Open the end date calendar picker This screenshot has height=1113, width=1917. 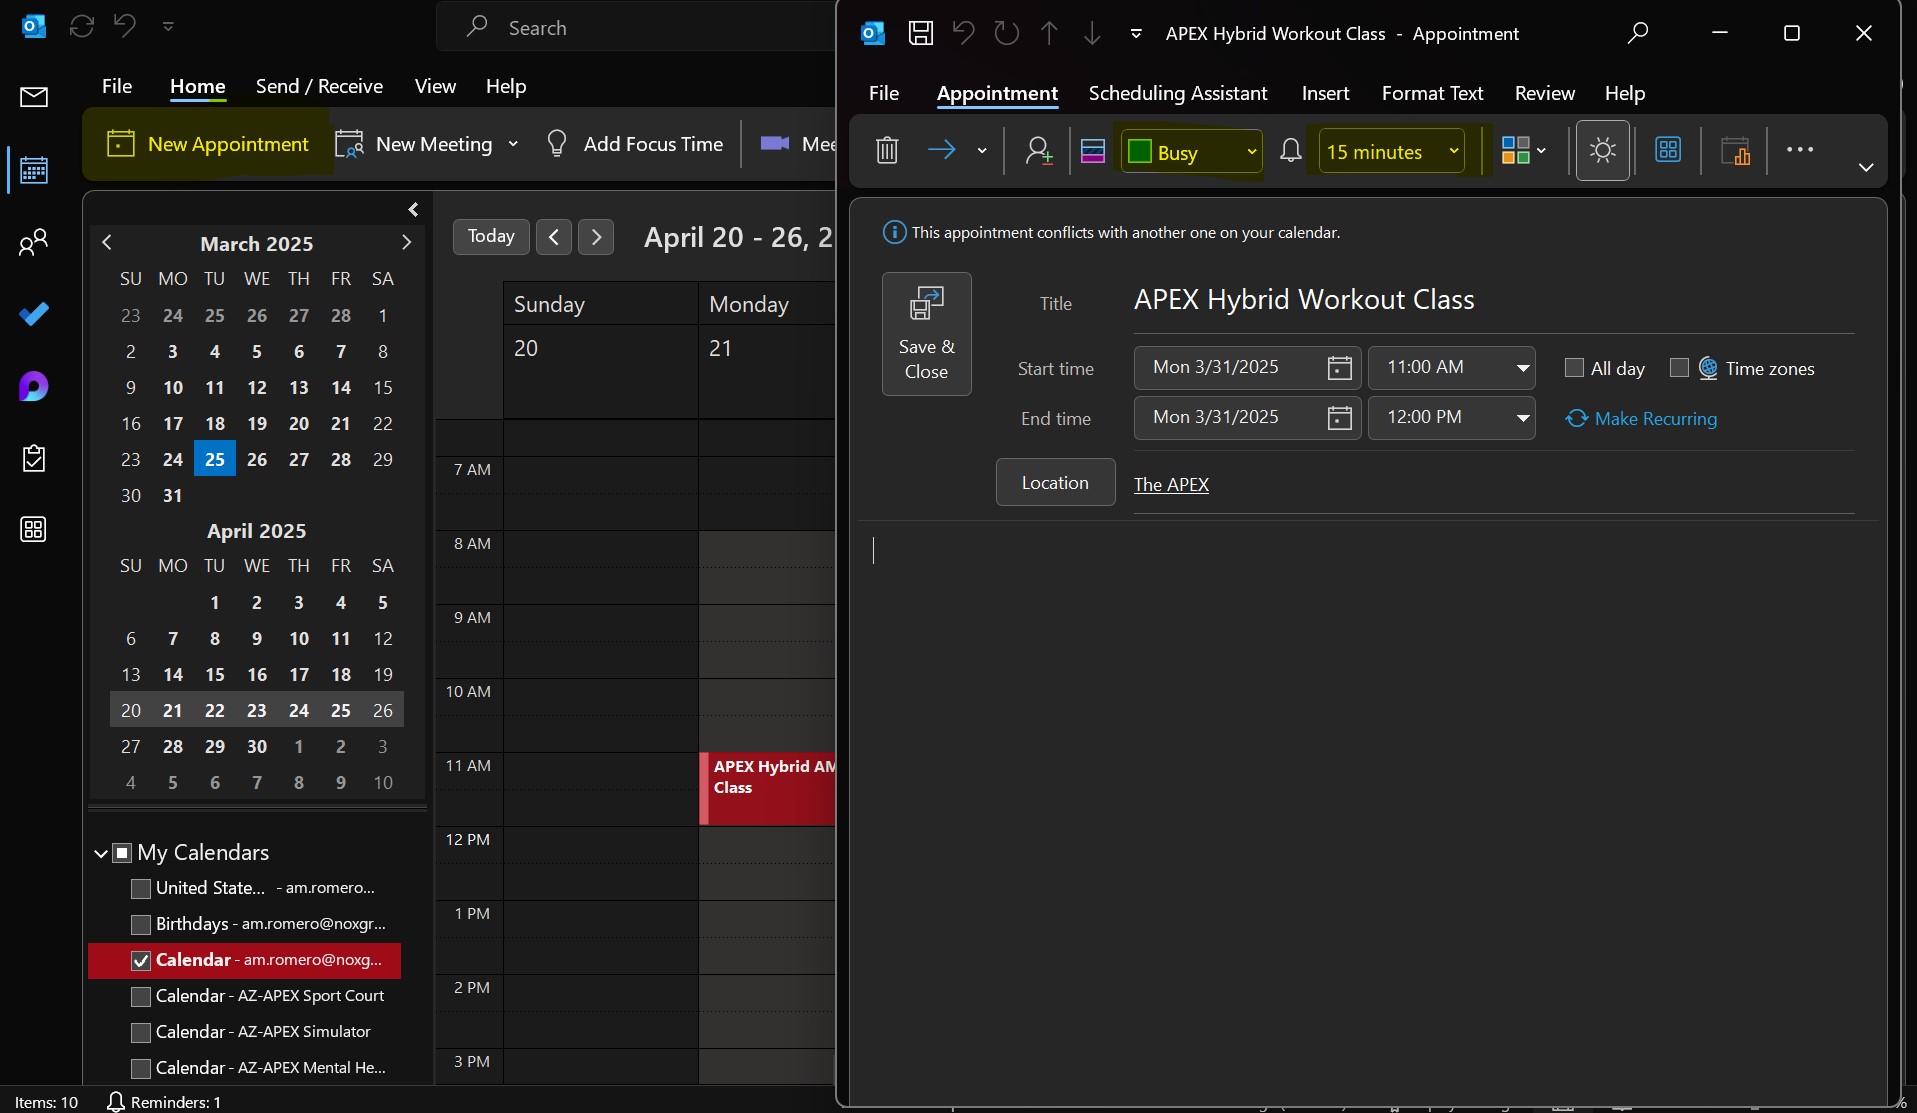[x=1339, y=418]
